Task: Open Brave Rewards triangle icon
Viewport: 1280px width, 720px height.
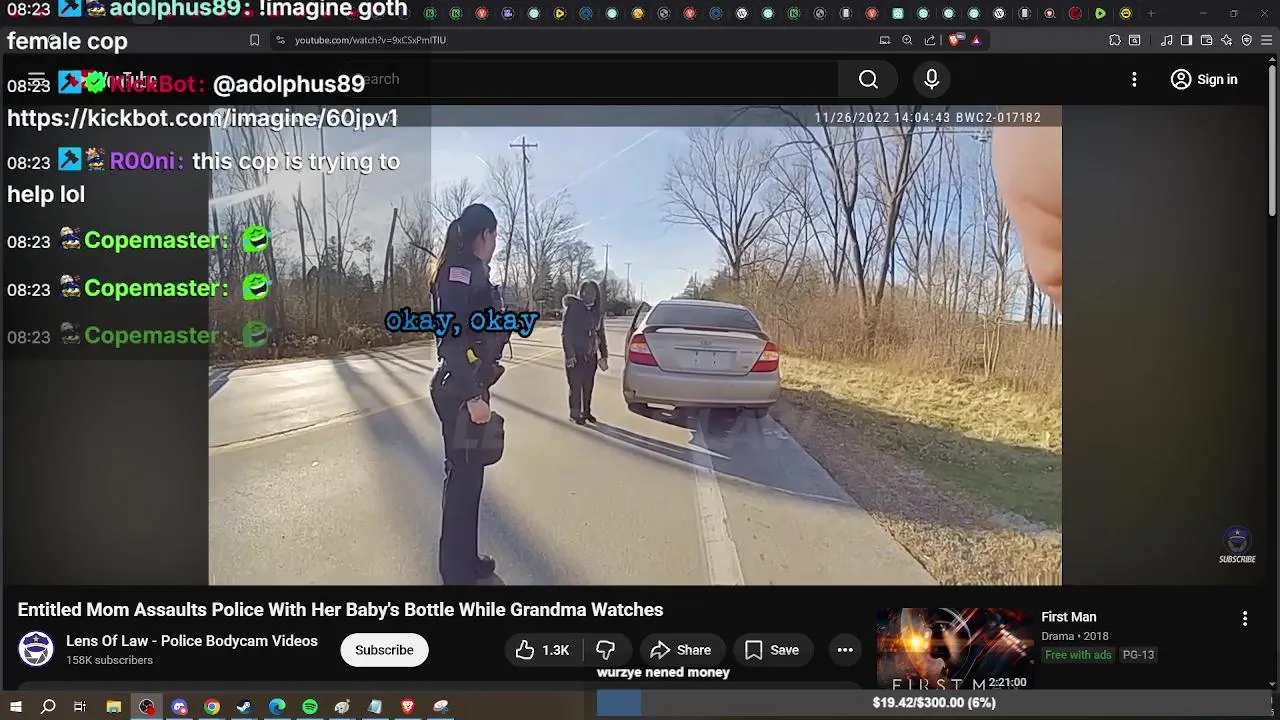Action: 976,40
